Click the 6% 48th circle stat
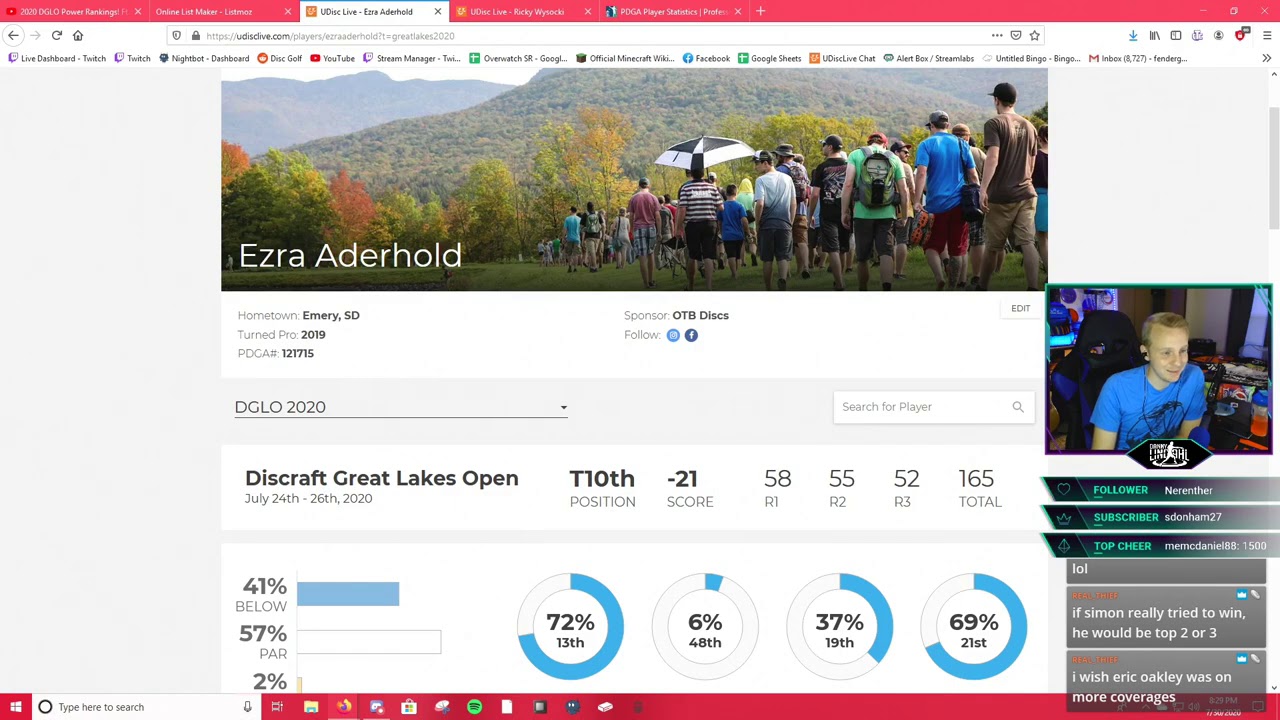 pyautogui.click(x=705, y=627)
